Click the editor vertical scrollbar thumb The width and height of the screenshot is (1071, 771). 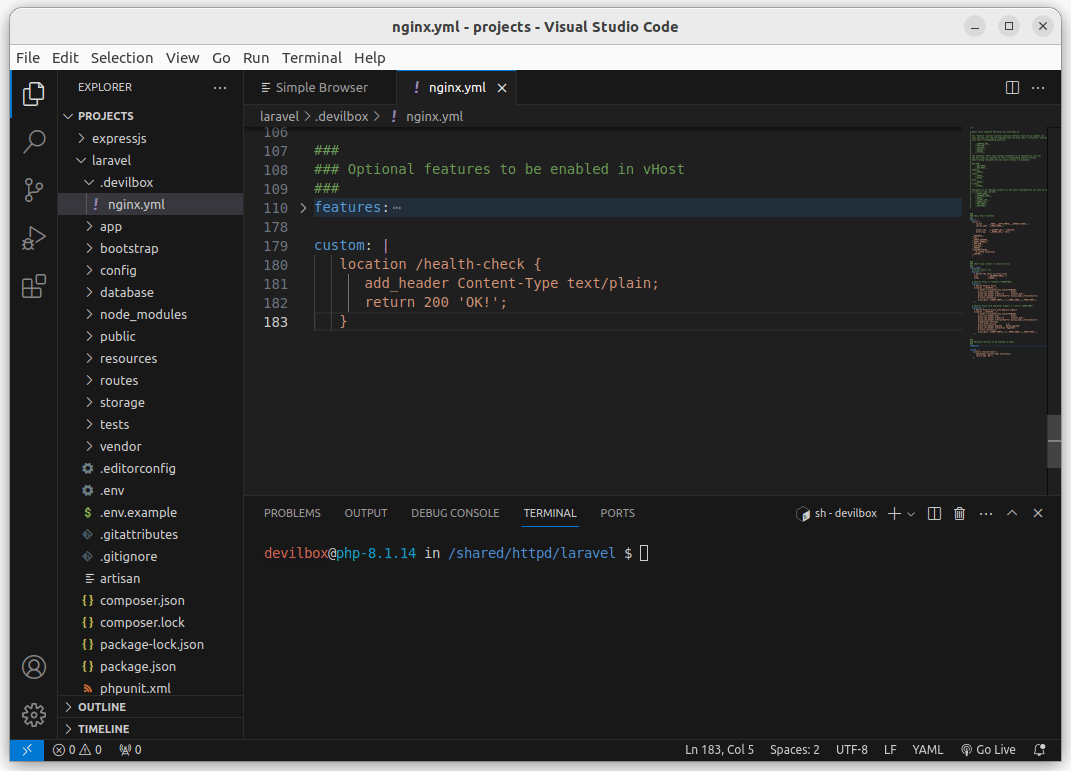[1053, 440]
